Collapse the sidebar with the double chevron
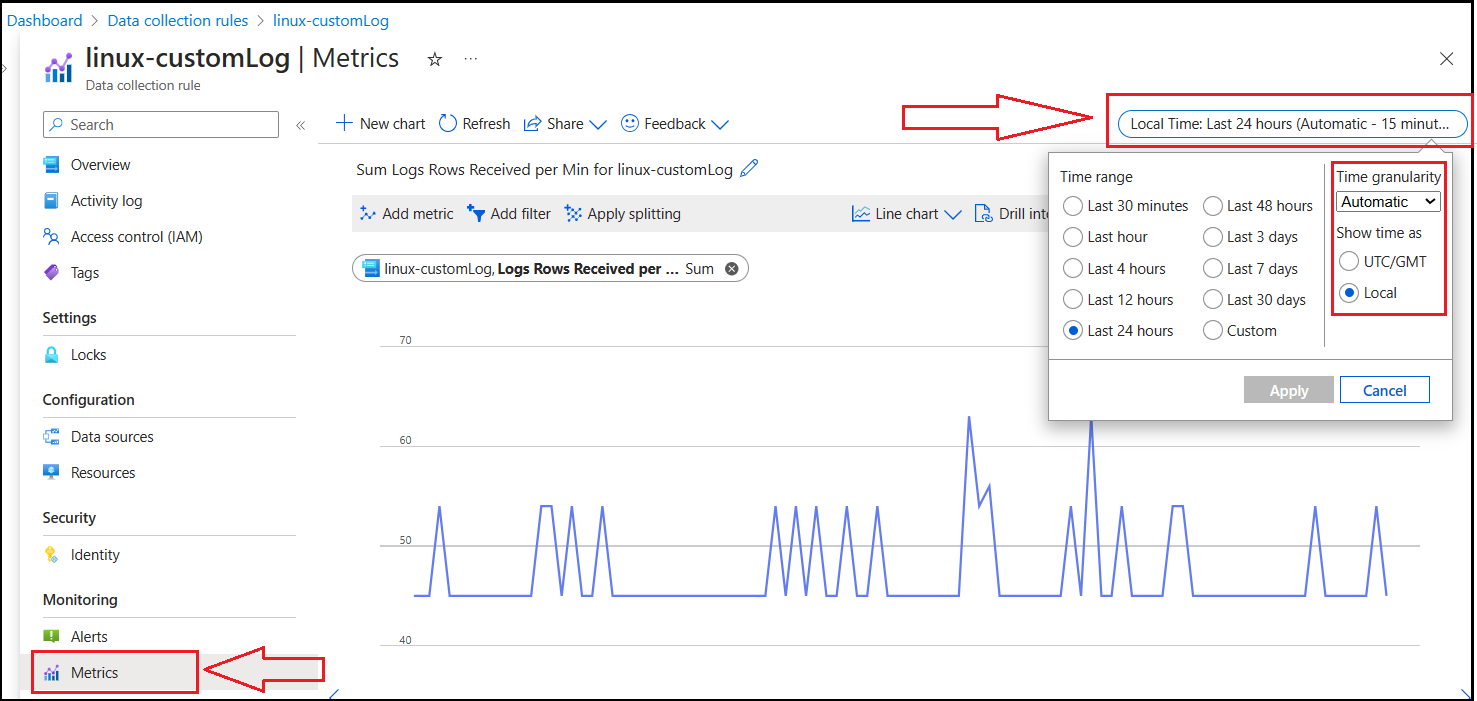 300,125
